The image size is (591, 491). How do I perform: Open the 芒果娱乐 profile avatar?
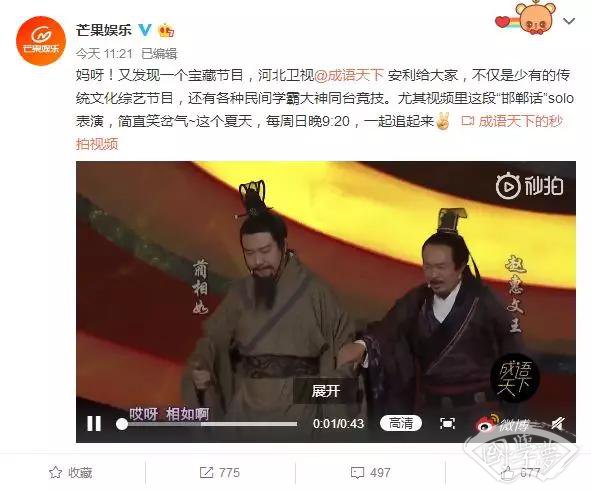pyautogui.click(x=41, y=40)
